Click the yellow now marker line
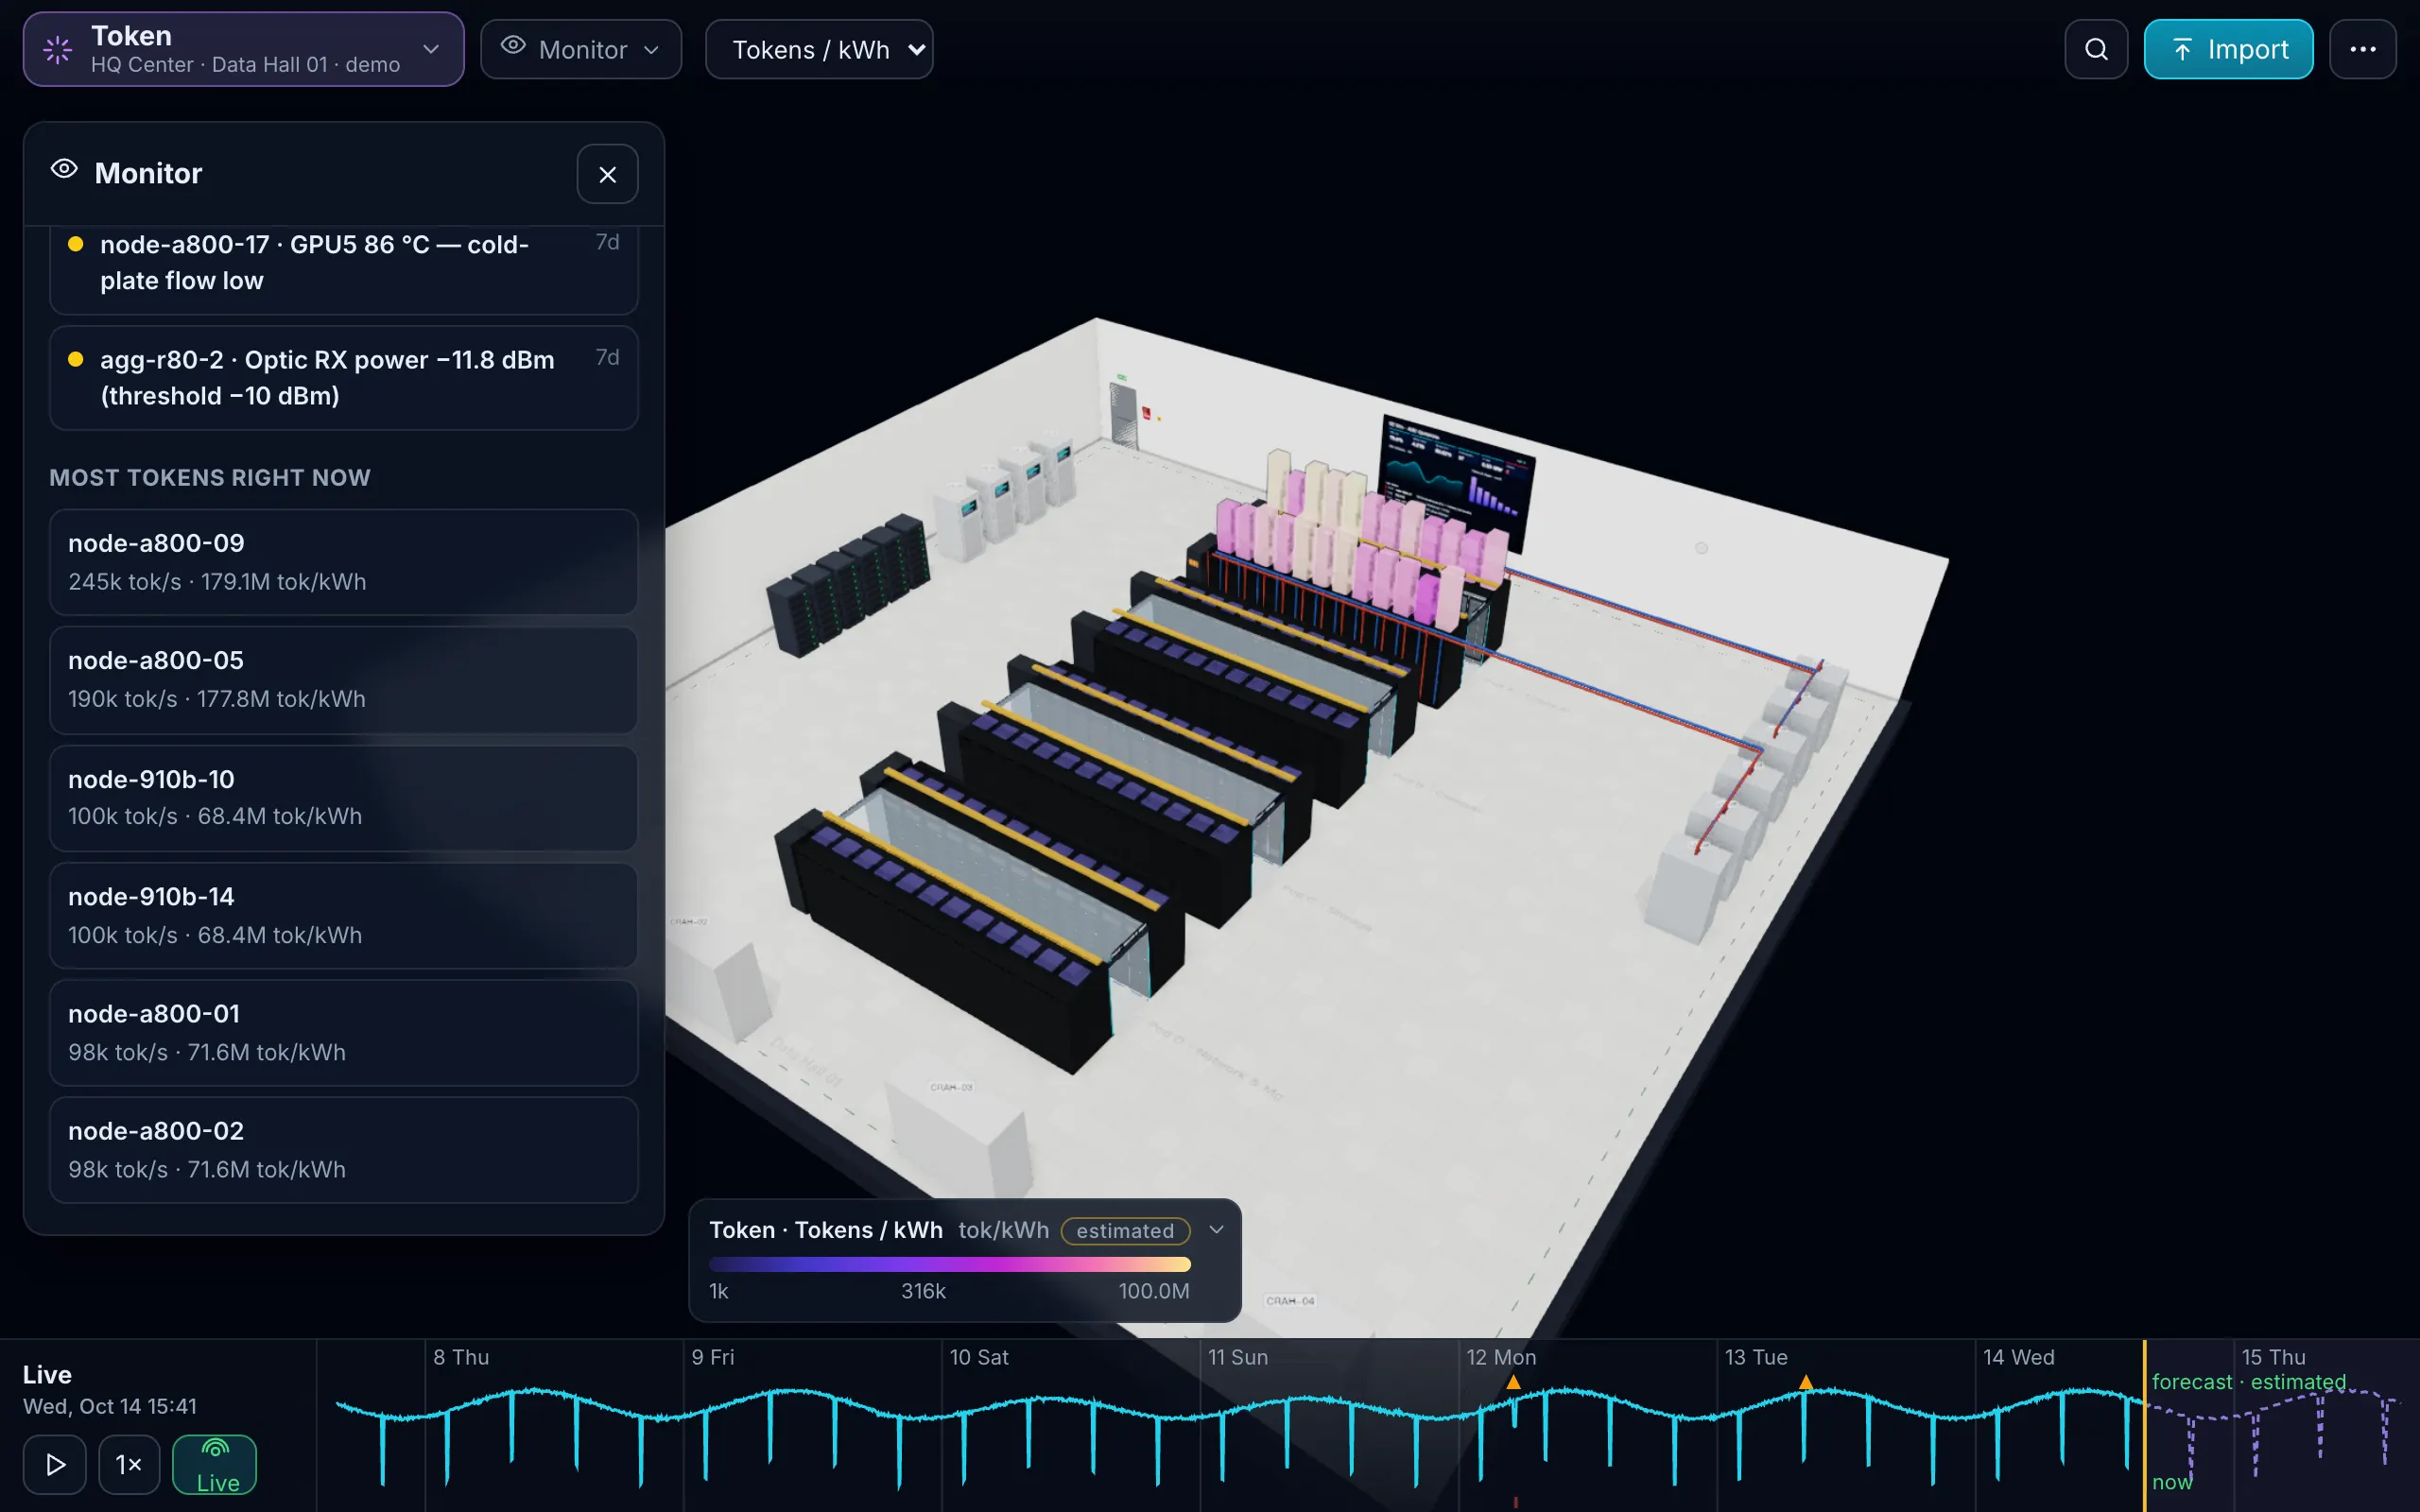The width and height of the screenshot is (2420, 1512). pyautogui.click(x=2144, y=1426)
